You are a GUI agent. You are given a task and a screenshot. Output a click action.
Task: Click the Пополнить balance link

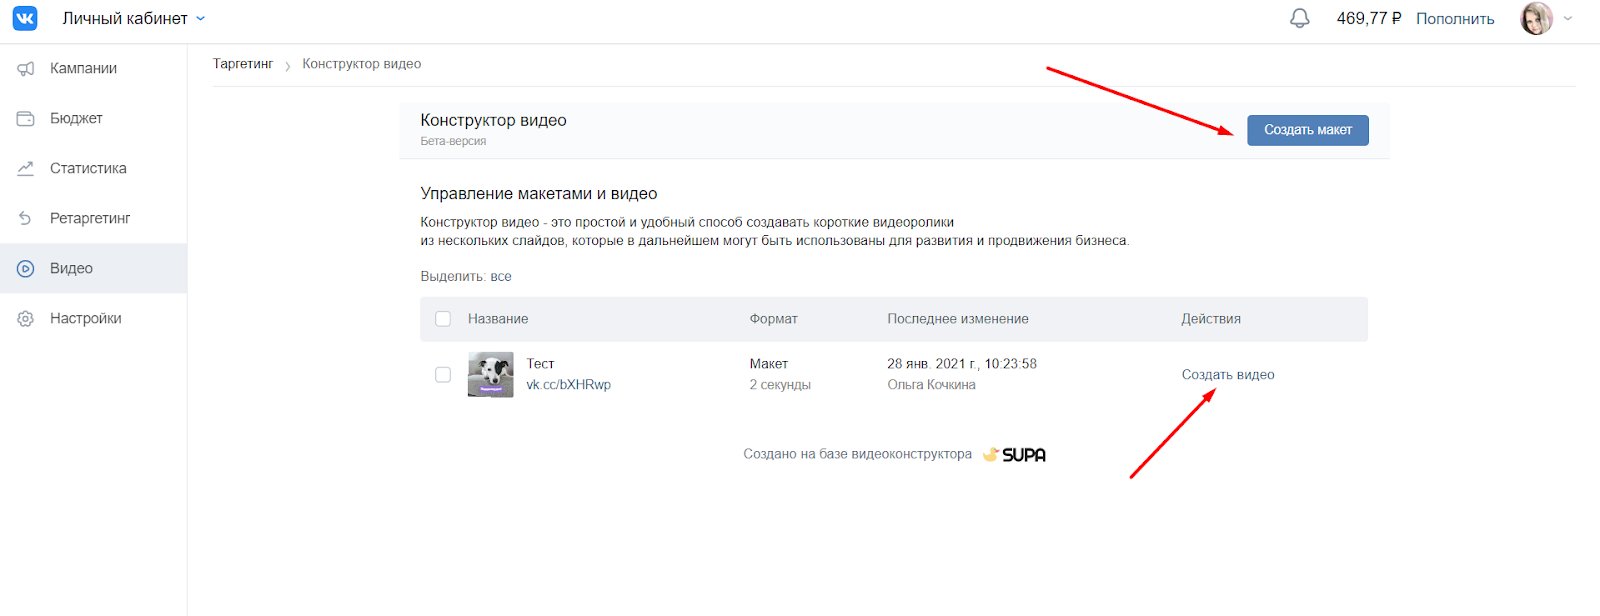[1455, 19]
